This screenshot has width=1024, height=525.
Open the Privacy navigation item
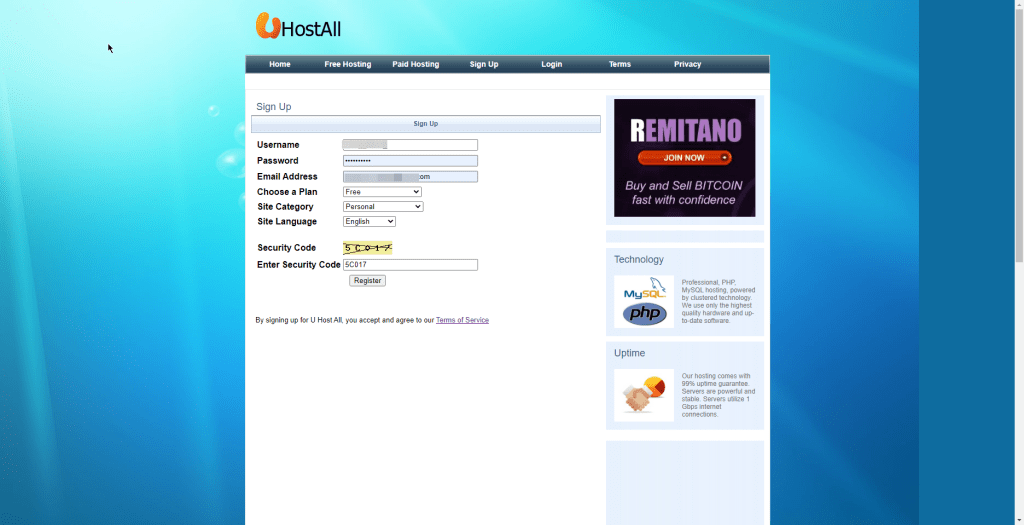click(x=687, y=64)
